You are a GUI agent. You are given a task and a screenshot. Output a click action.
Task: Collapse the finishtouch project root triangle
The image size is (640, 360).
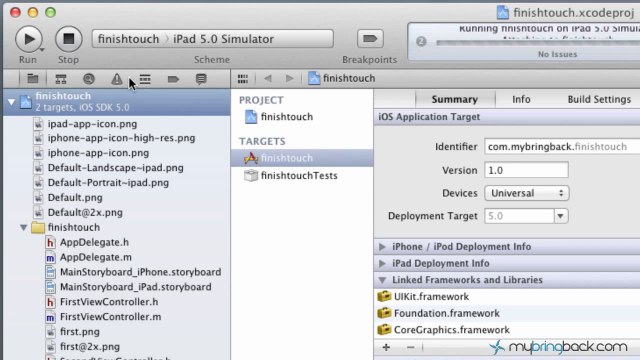[x=11, y=102]
